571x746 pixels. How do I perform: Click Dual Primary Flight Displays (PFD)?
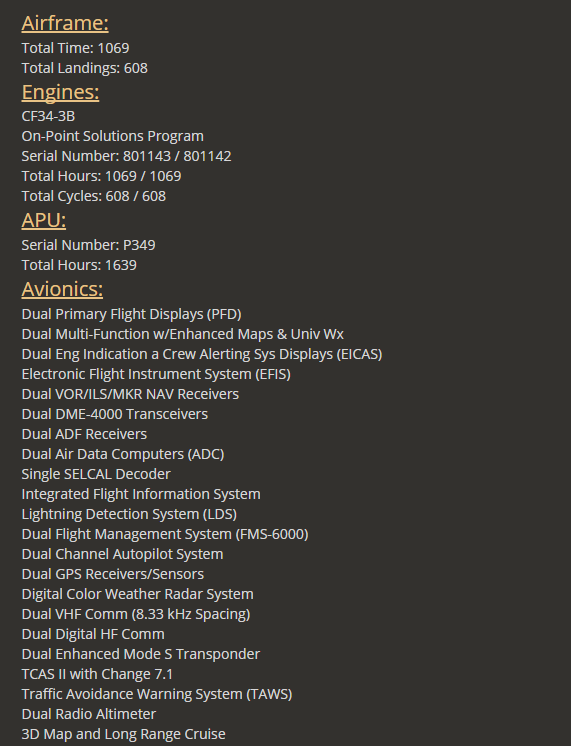pyautogui.click(x=131, y=314)
